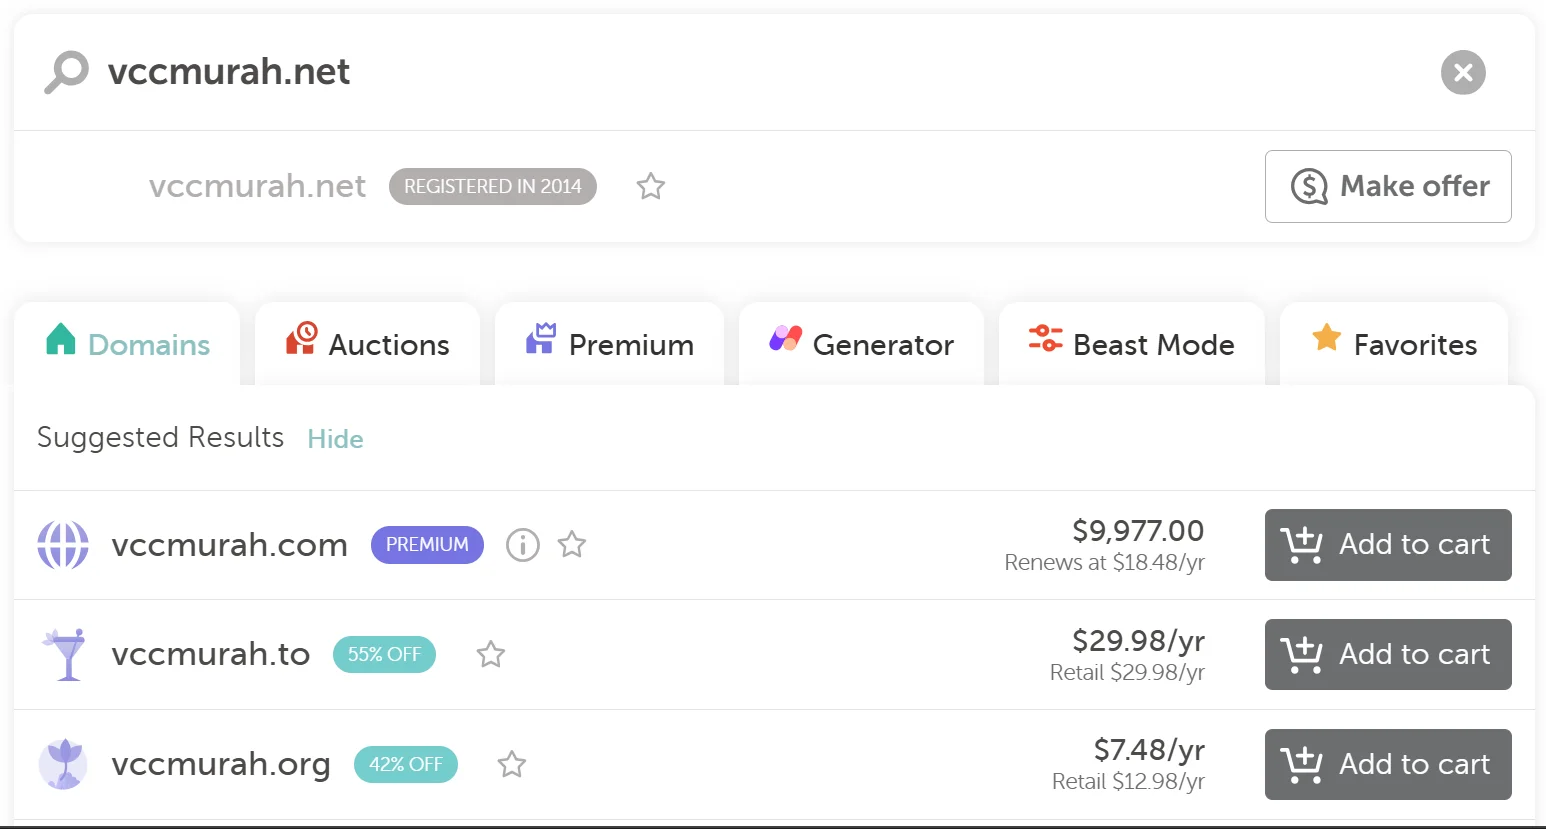Add vccmurah.com to cart
Viewport: 1546px width, 829px height.
pyautogui.click(x=1387, y=545)
